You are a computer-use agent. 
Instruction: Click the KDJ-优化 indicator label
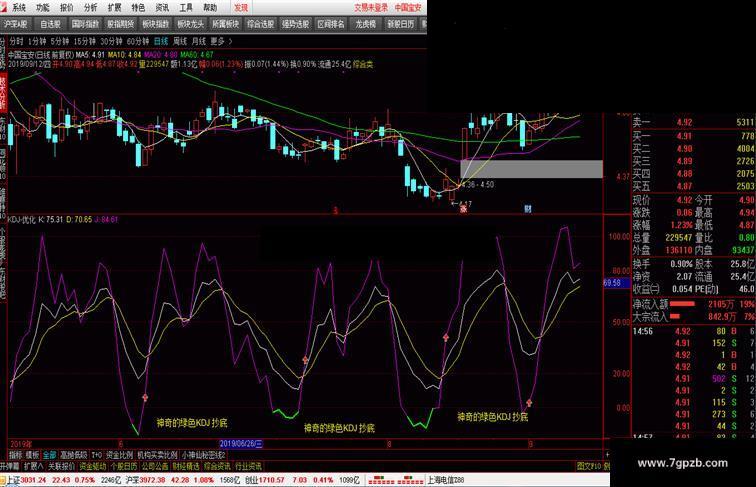point(22,219)
